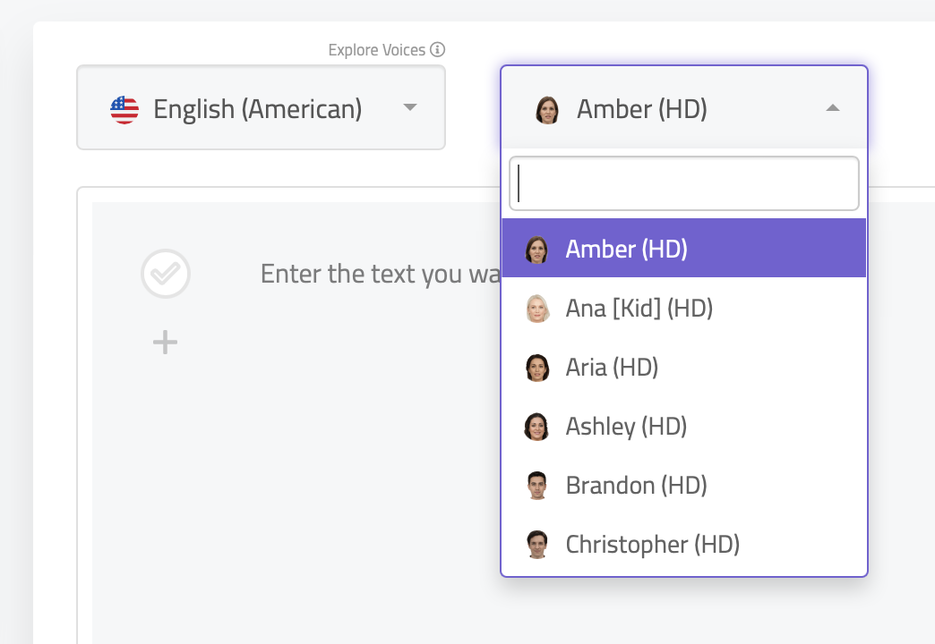Click Brandon's avatar portrait

click(537, 485)
